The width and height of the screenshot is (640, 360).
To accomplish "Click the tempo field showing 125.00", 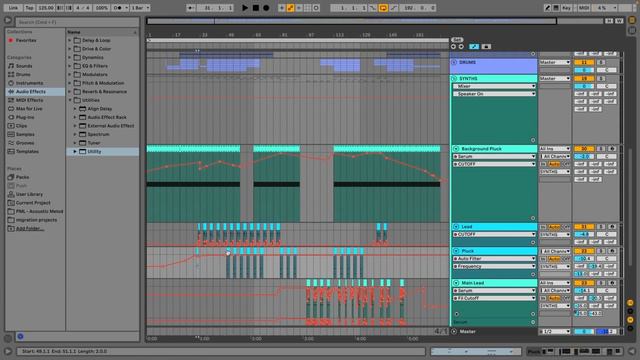I will pyautogui.click(x=46, y=8).
